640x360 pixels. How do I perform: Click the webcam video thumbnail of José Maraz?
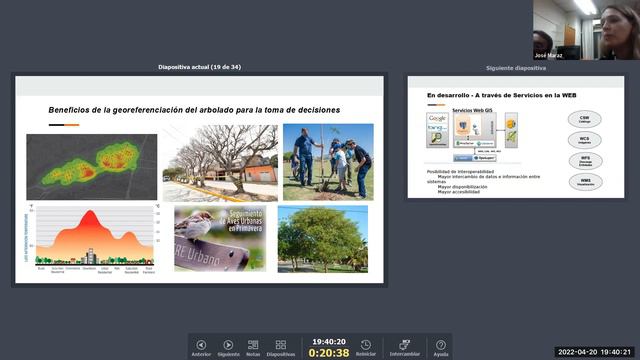(x=586, y=30)
